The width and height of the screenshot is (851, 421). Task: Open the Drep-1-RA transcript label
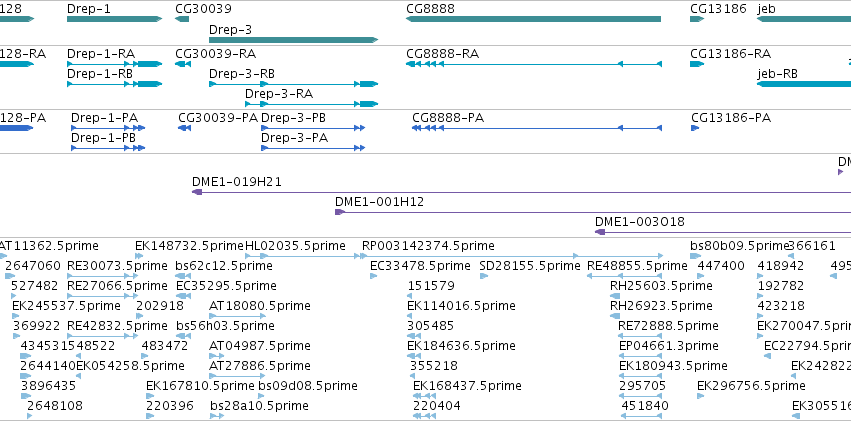coord(101,54)
